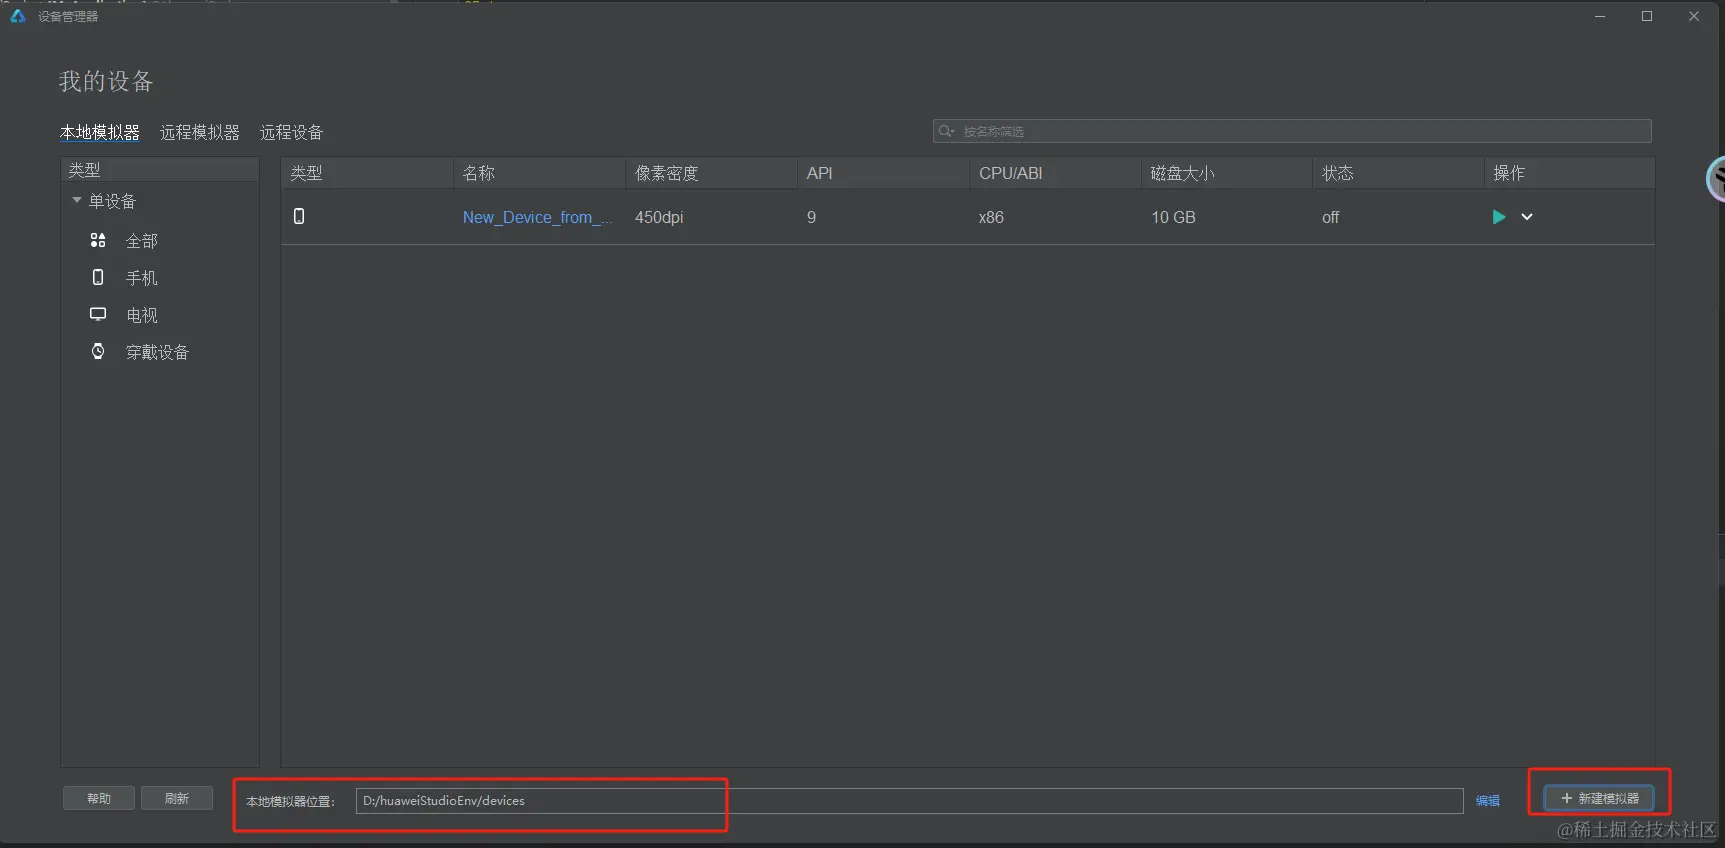Click the phone type icon in device row
The width and height of the screenshot is (1725, 848).
click(x=299, y=216)
